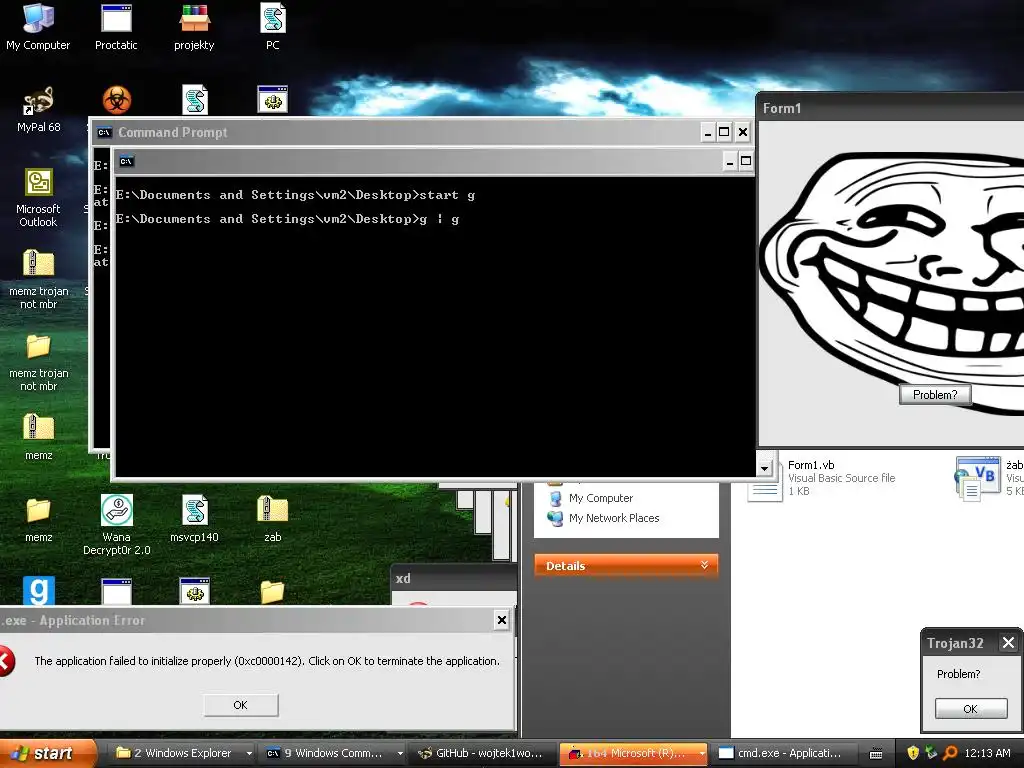Switch to the GitHub - wojtek1wo taskbar item
1024x768 pixels.
482,753
